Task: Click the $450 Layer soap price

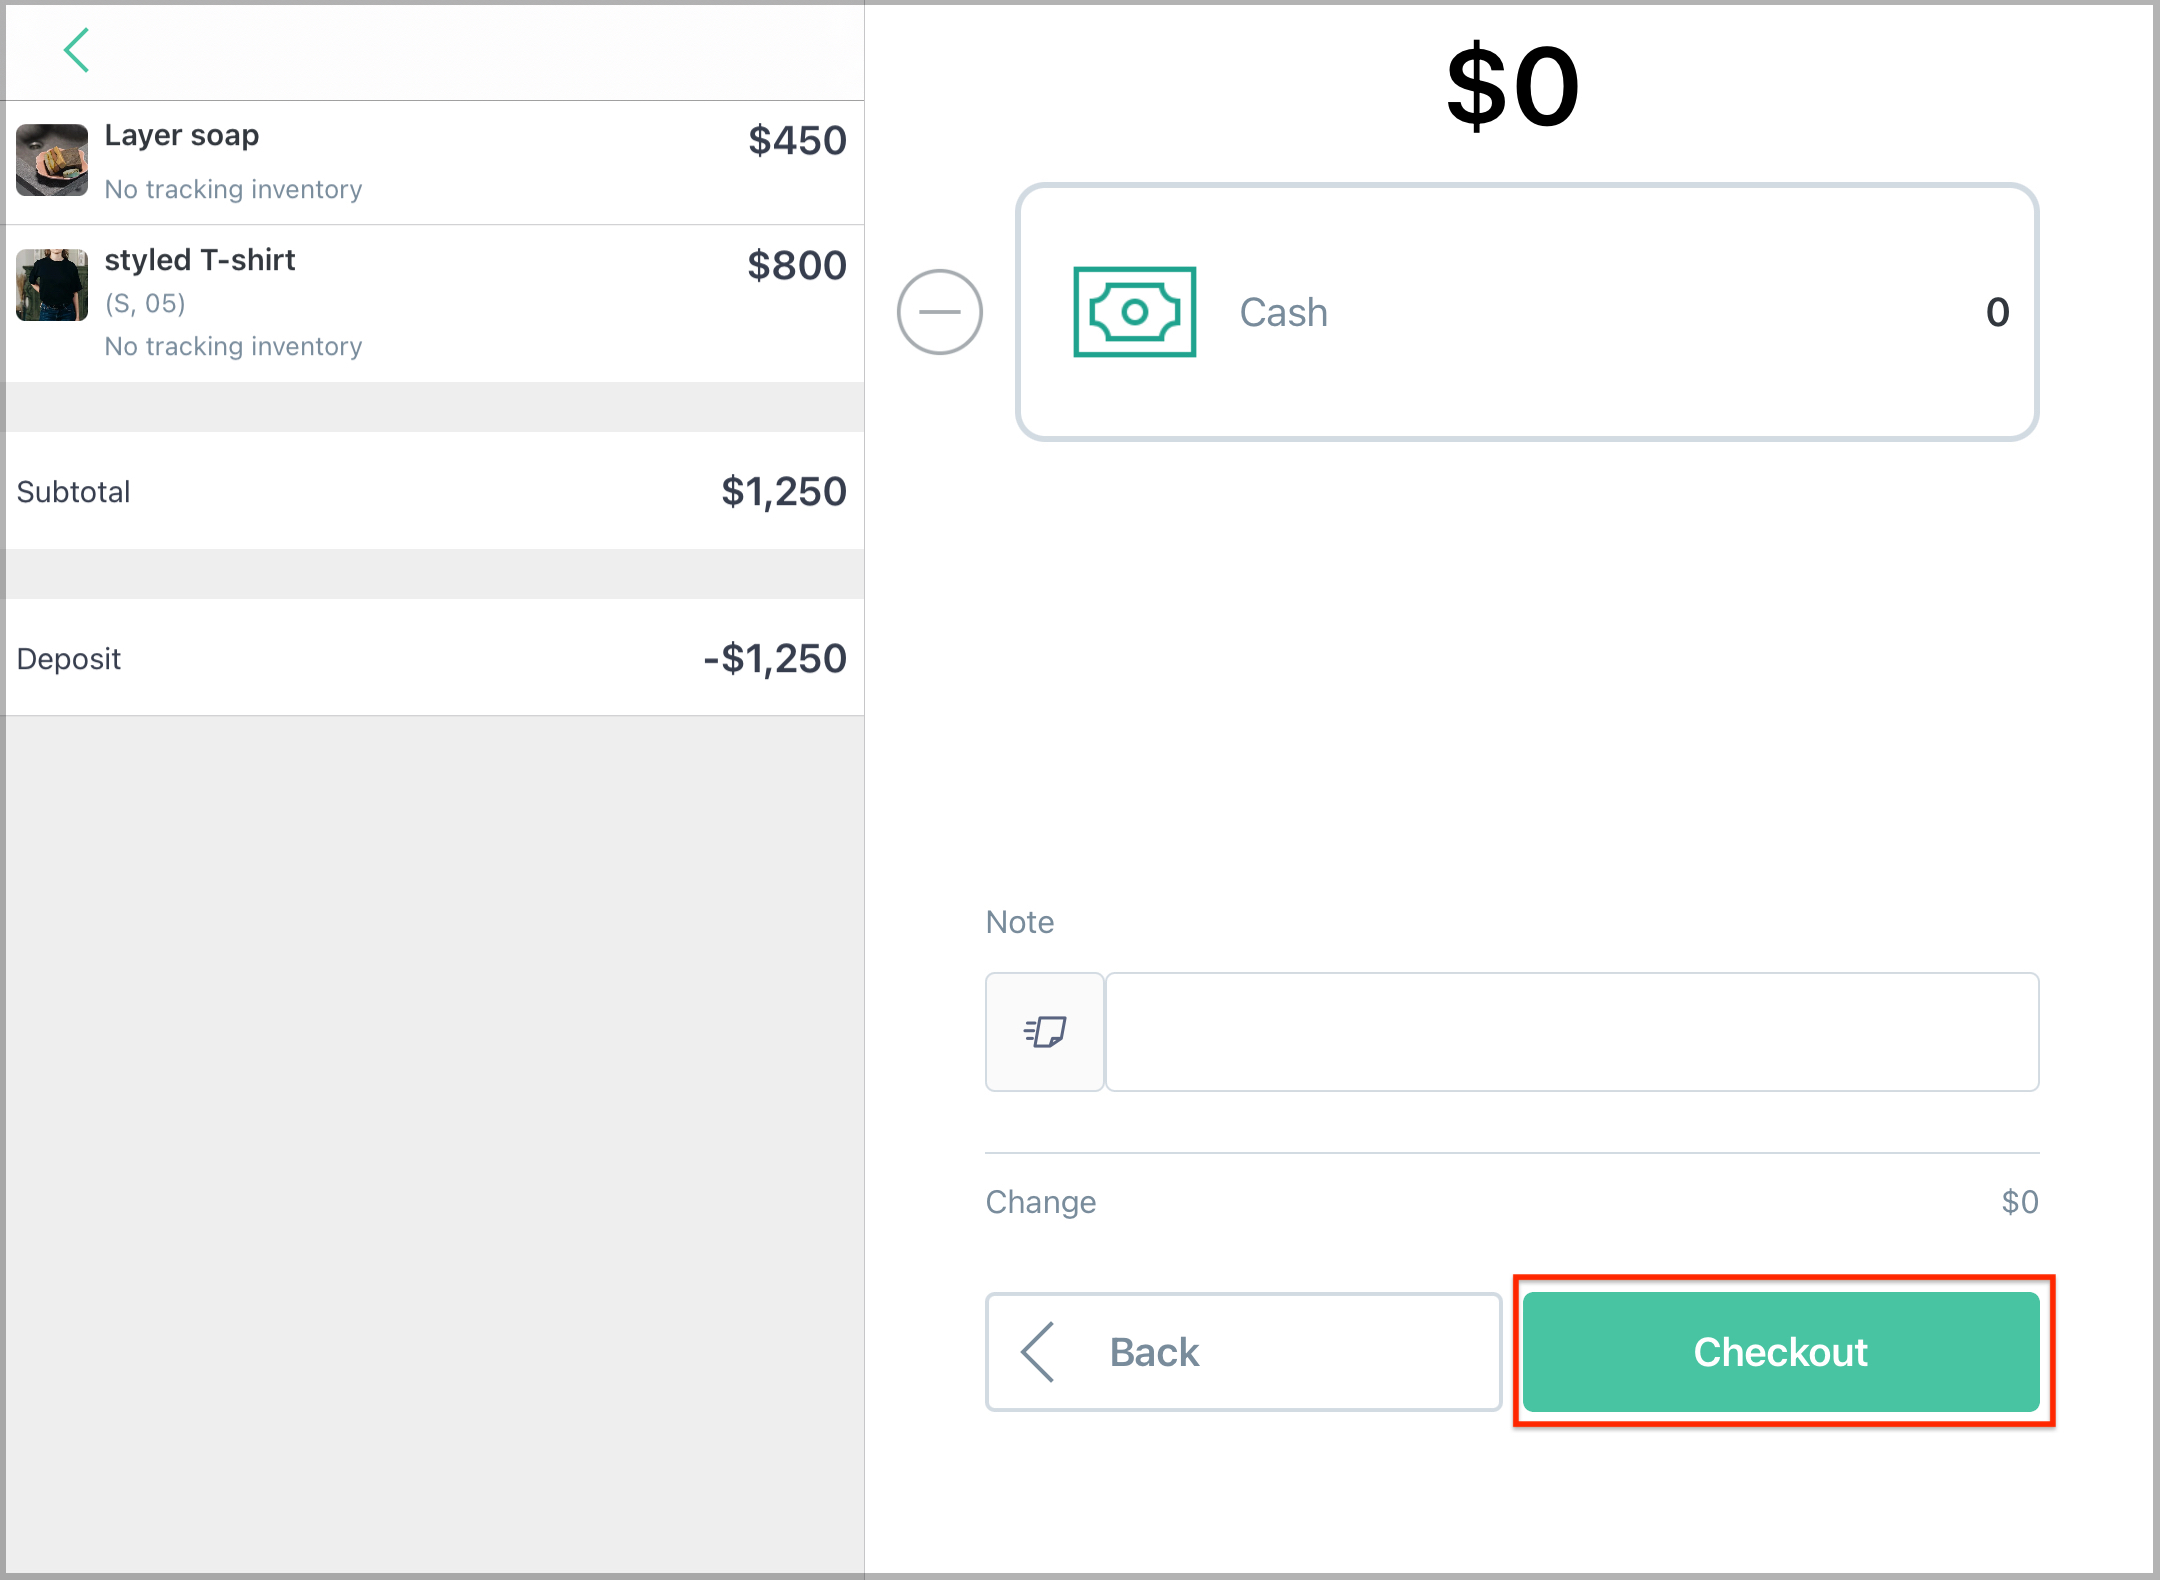Action: click(x=797, y=140)
